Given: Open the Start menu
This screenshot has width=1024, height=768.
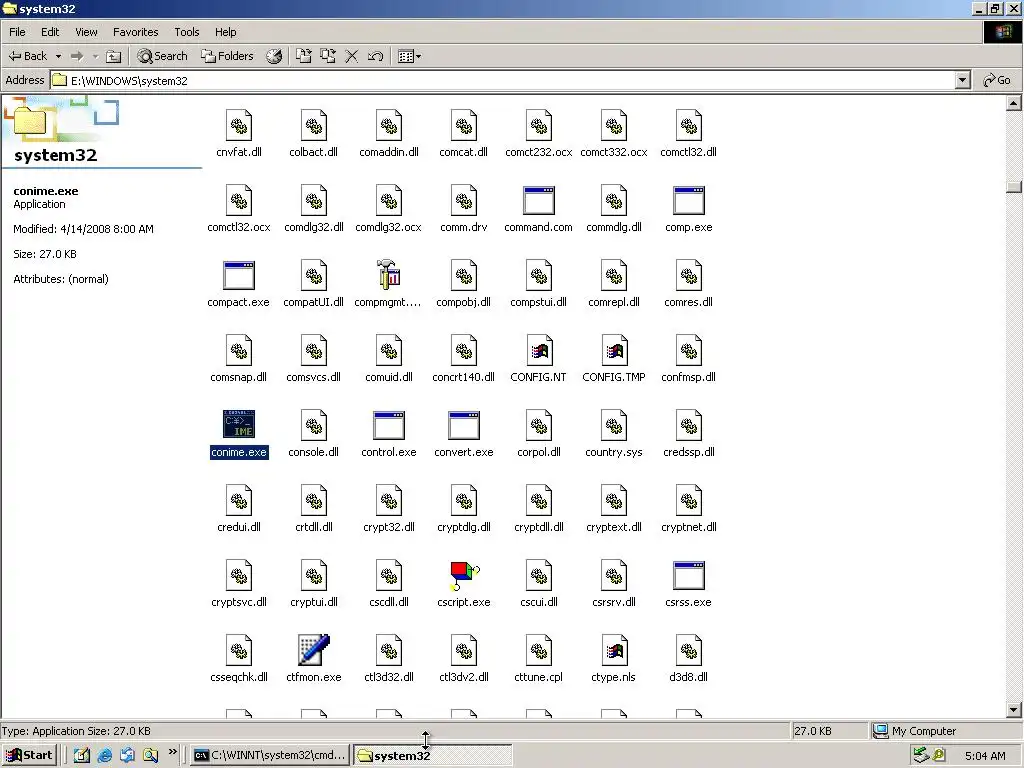Looking at the screenshot, I should 29,756.
